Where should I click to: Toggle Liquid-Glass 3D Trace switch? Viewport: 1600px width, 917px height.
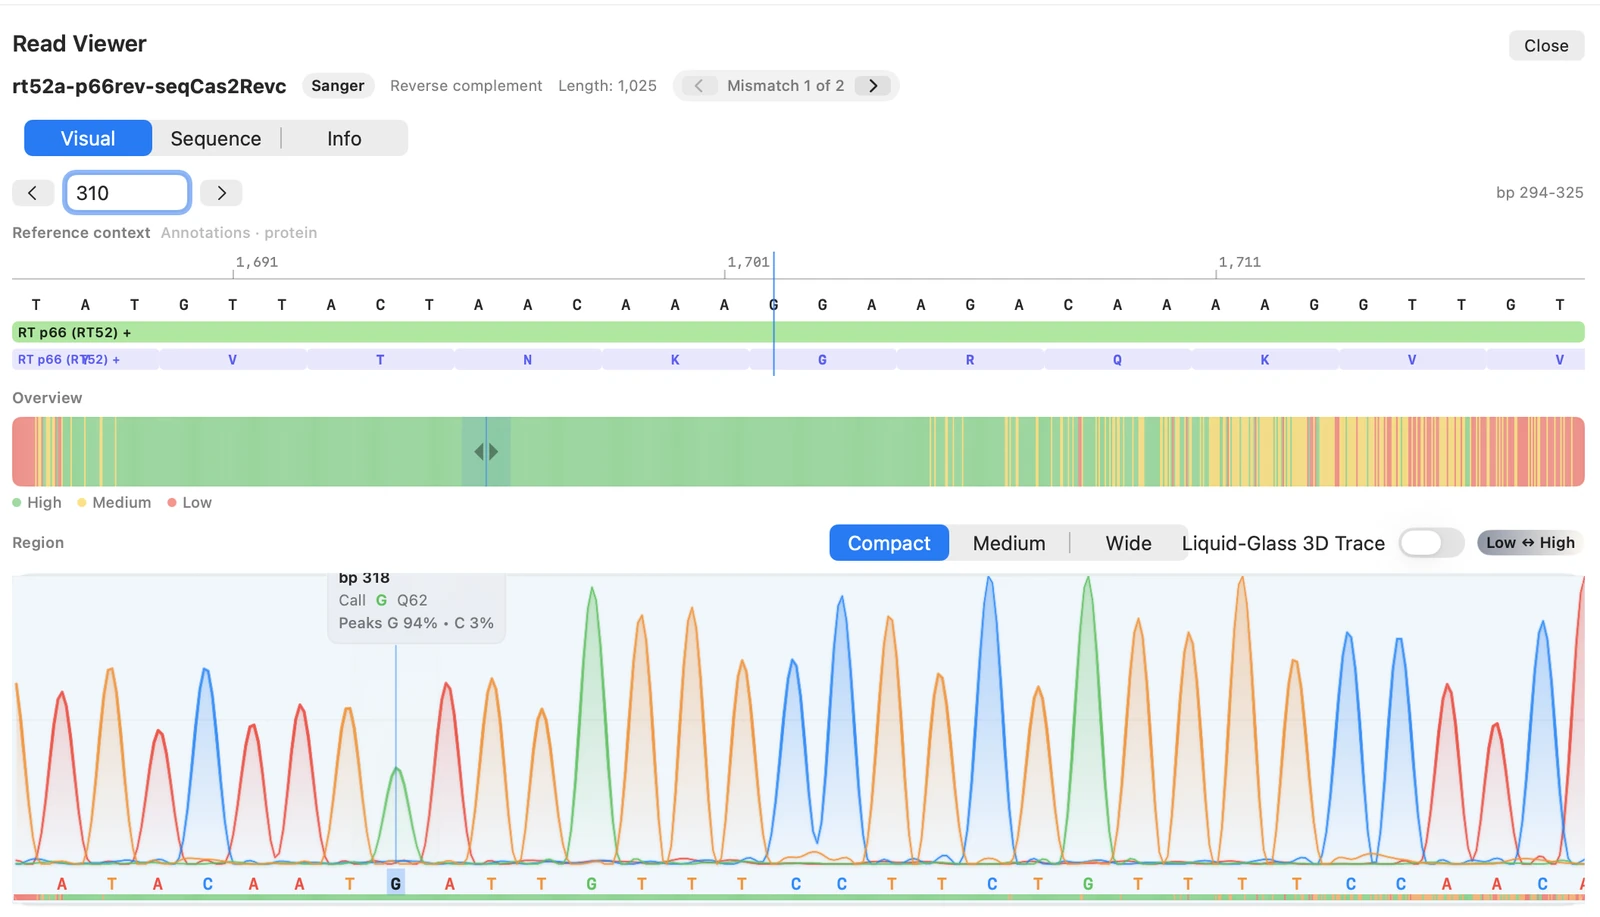(1430, 543)
